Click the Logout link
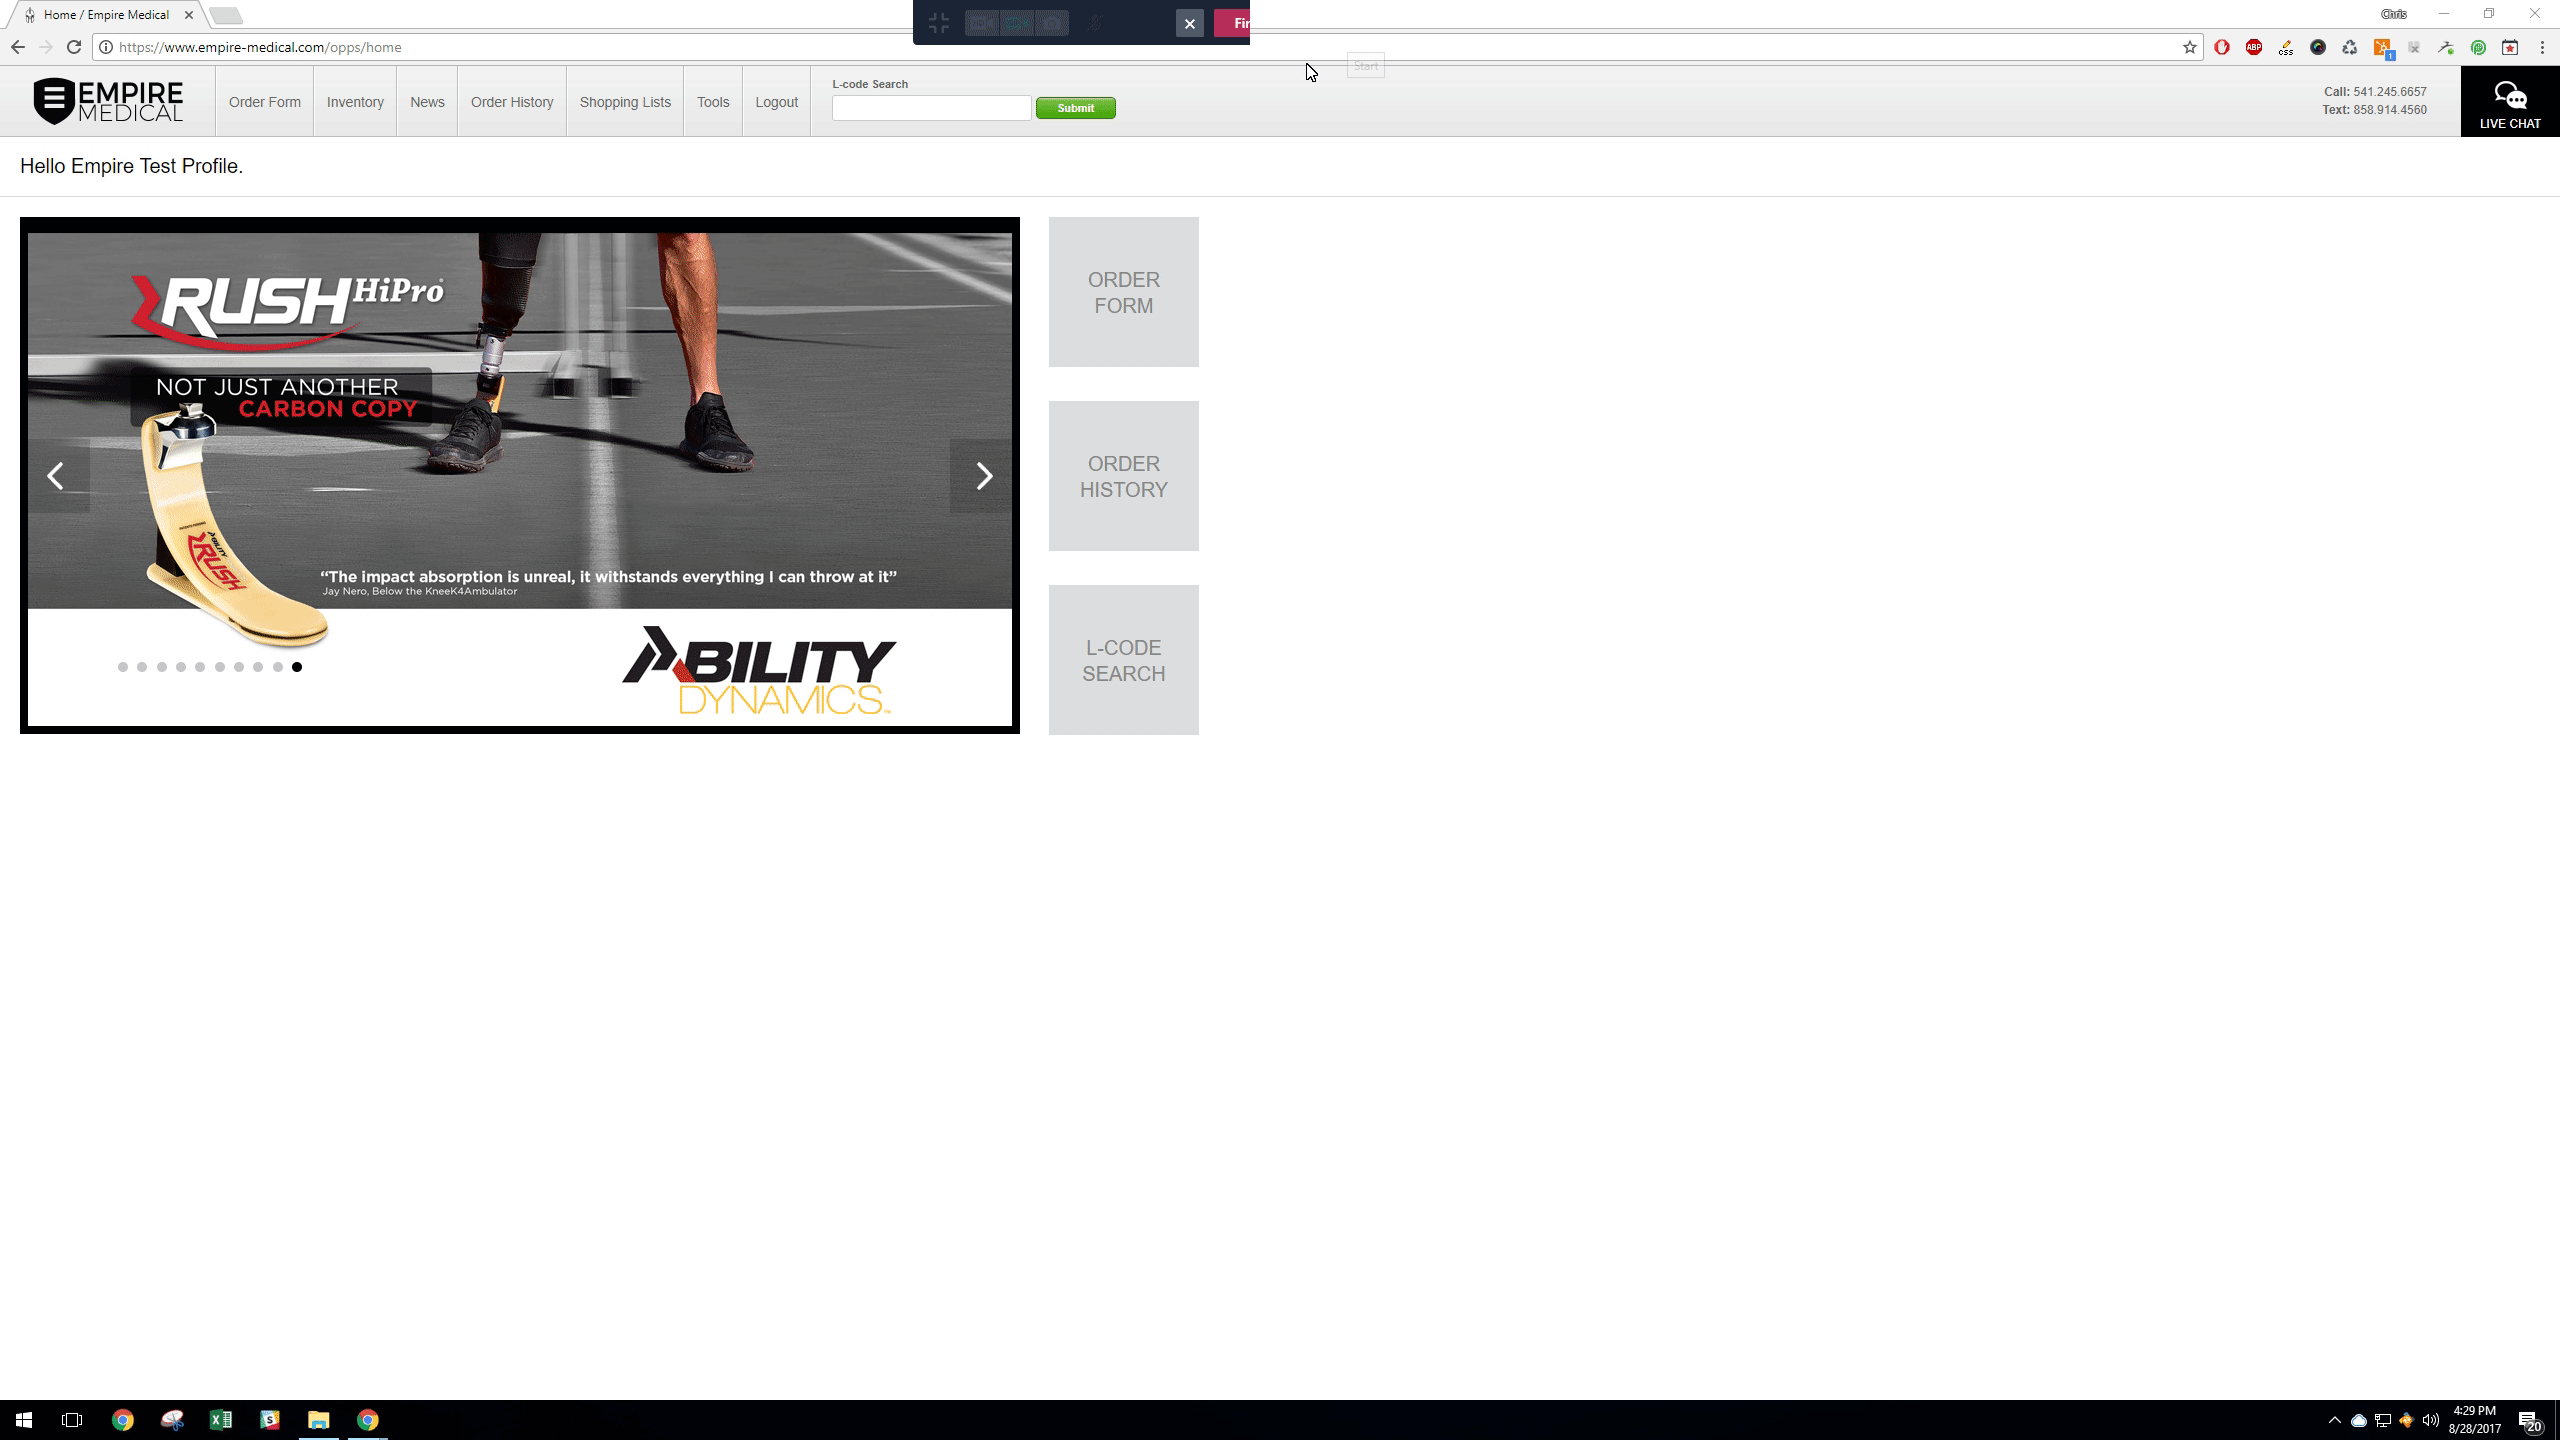The height and width of the screenshot is (1440, 2560). (x=777, y=102)
